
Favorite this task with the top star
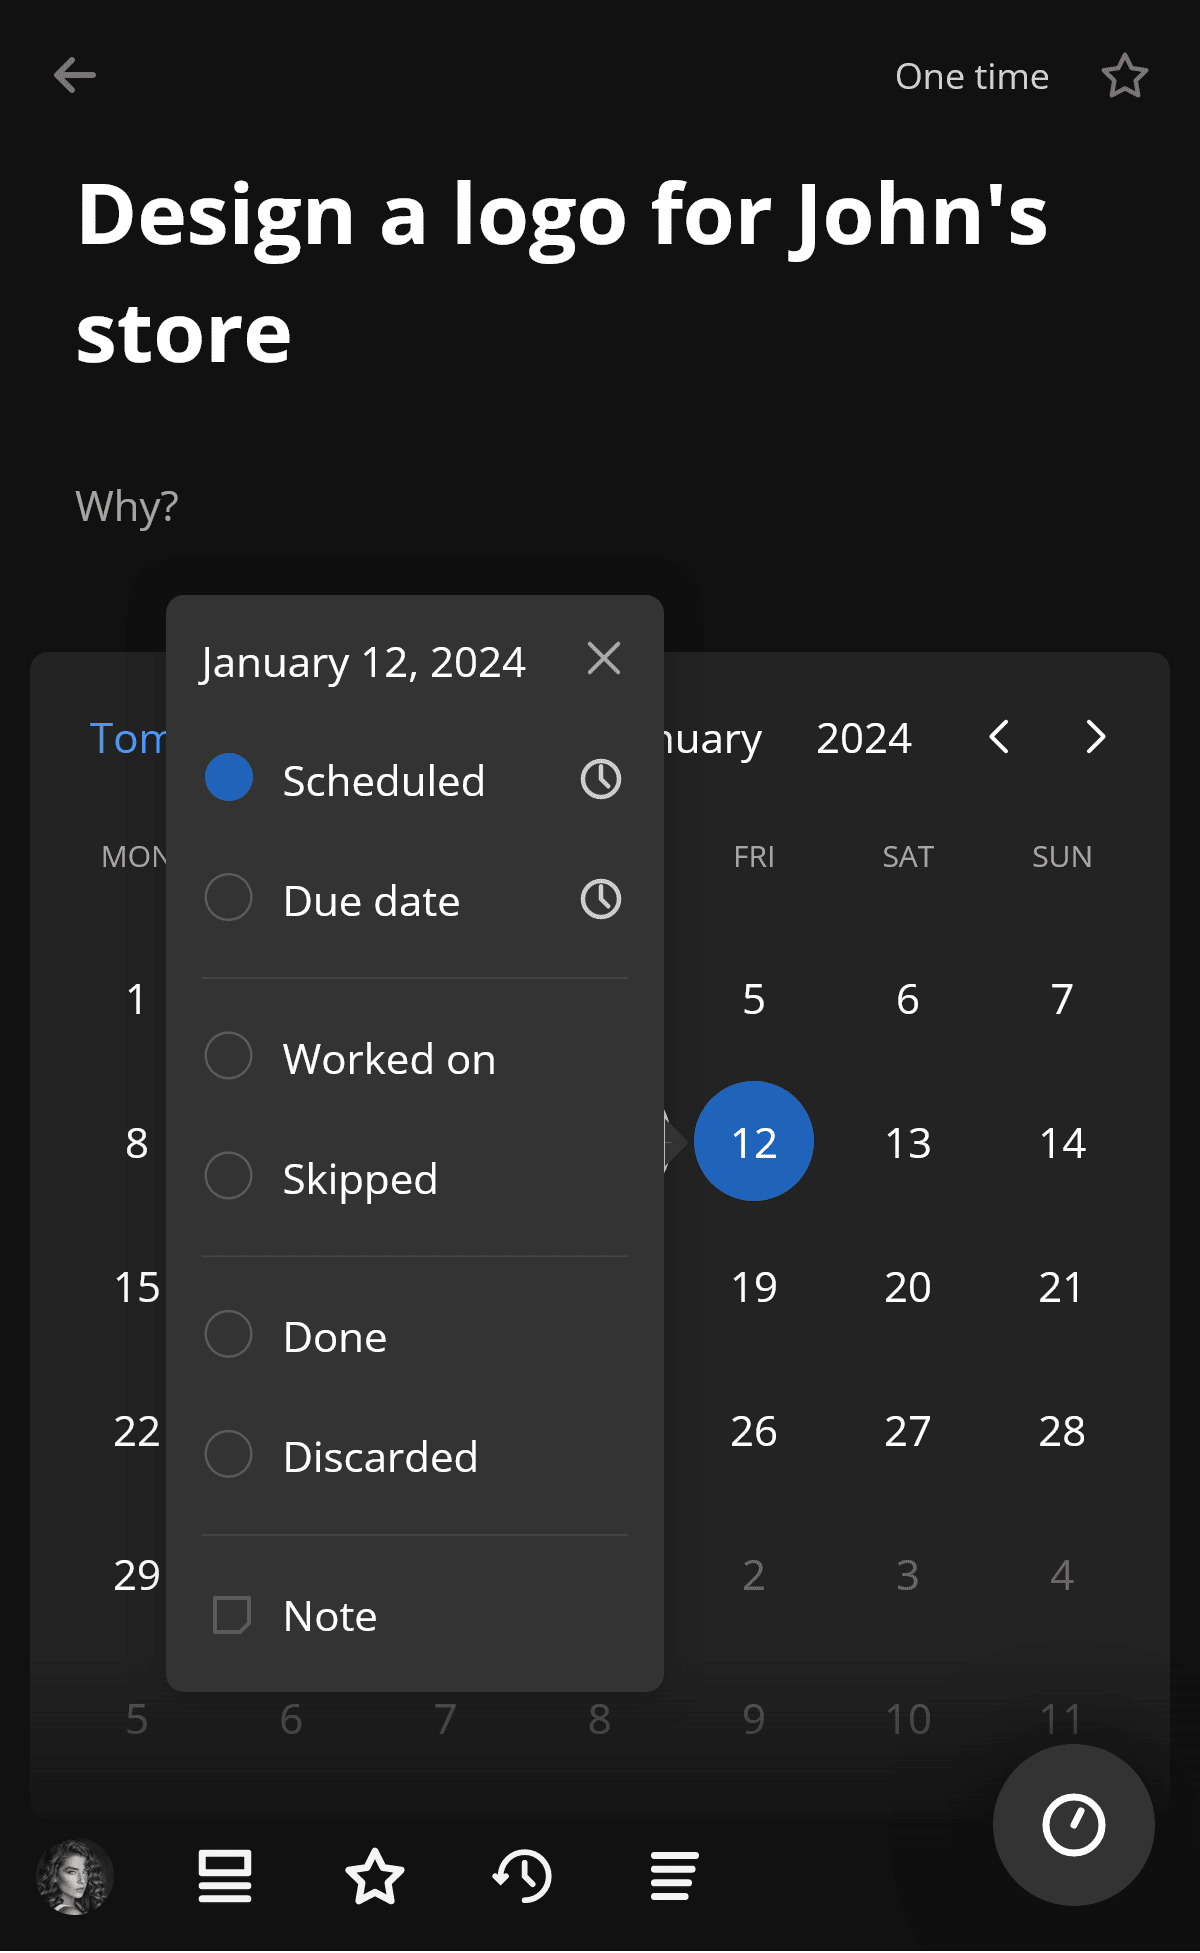[x=1124, y=75]
